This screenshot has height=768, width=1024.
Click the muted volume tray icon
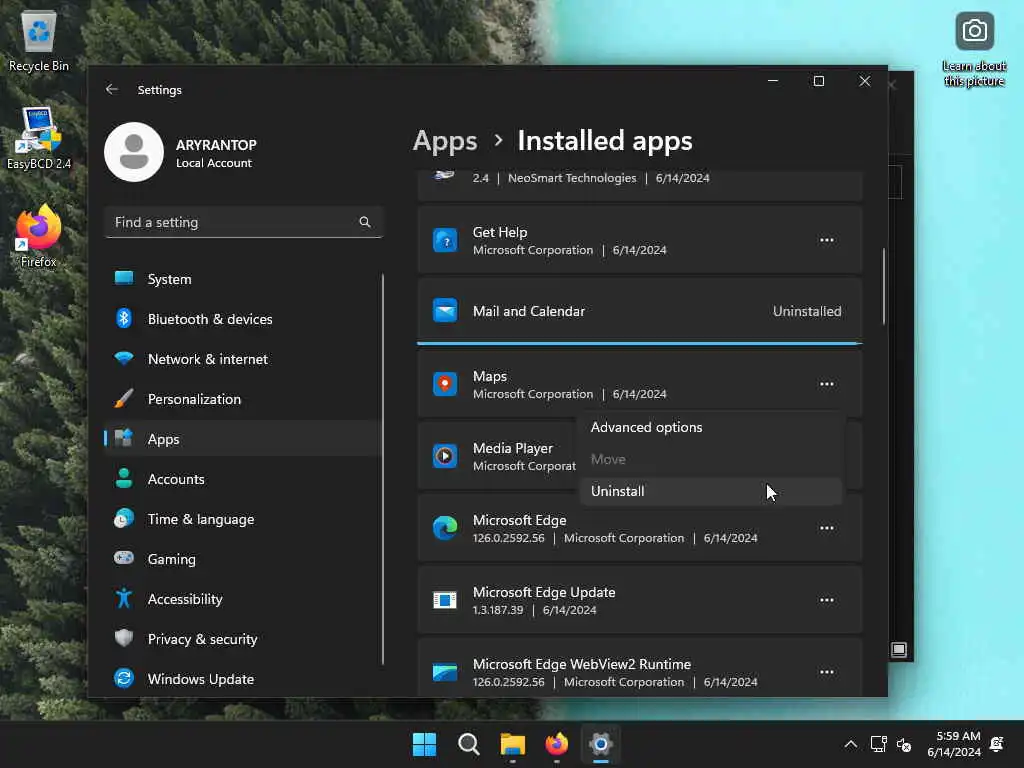[x=904, y=744]
